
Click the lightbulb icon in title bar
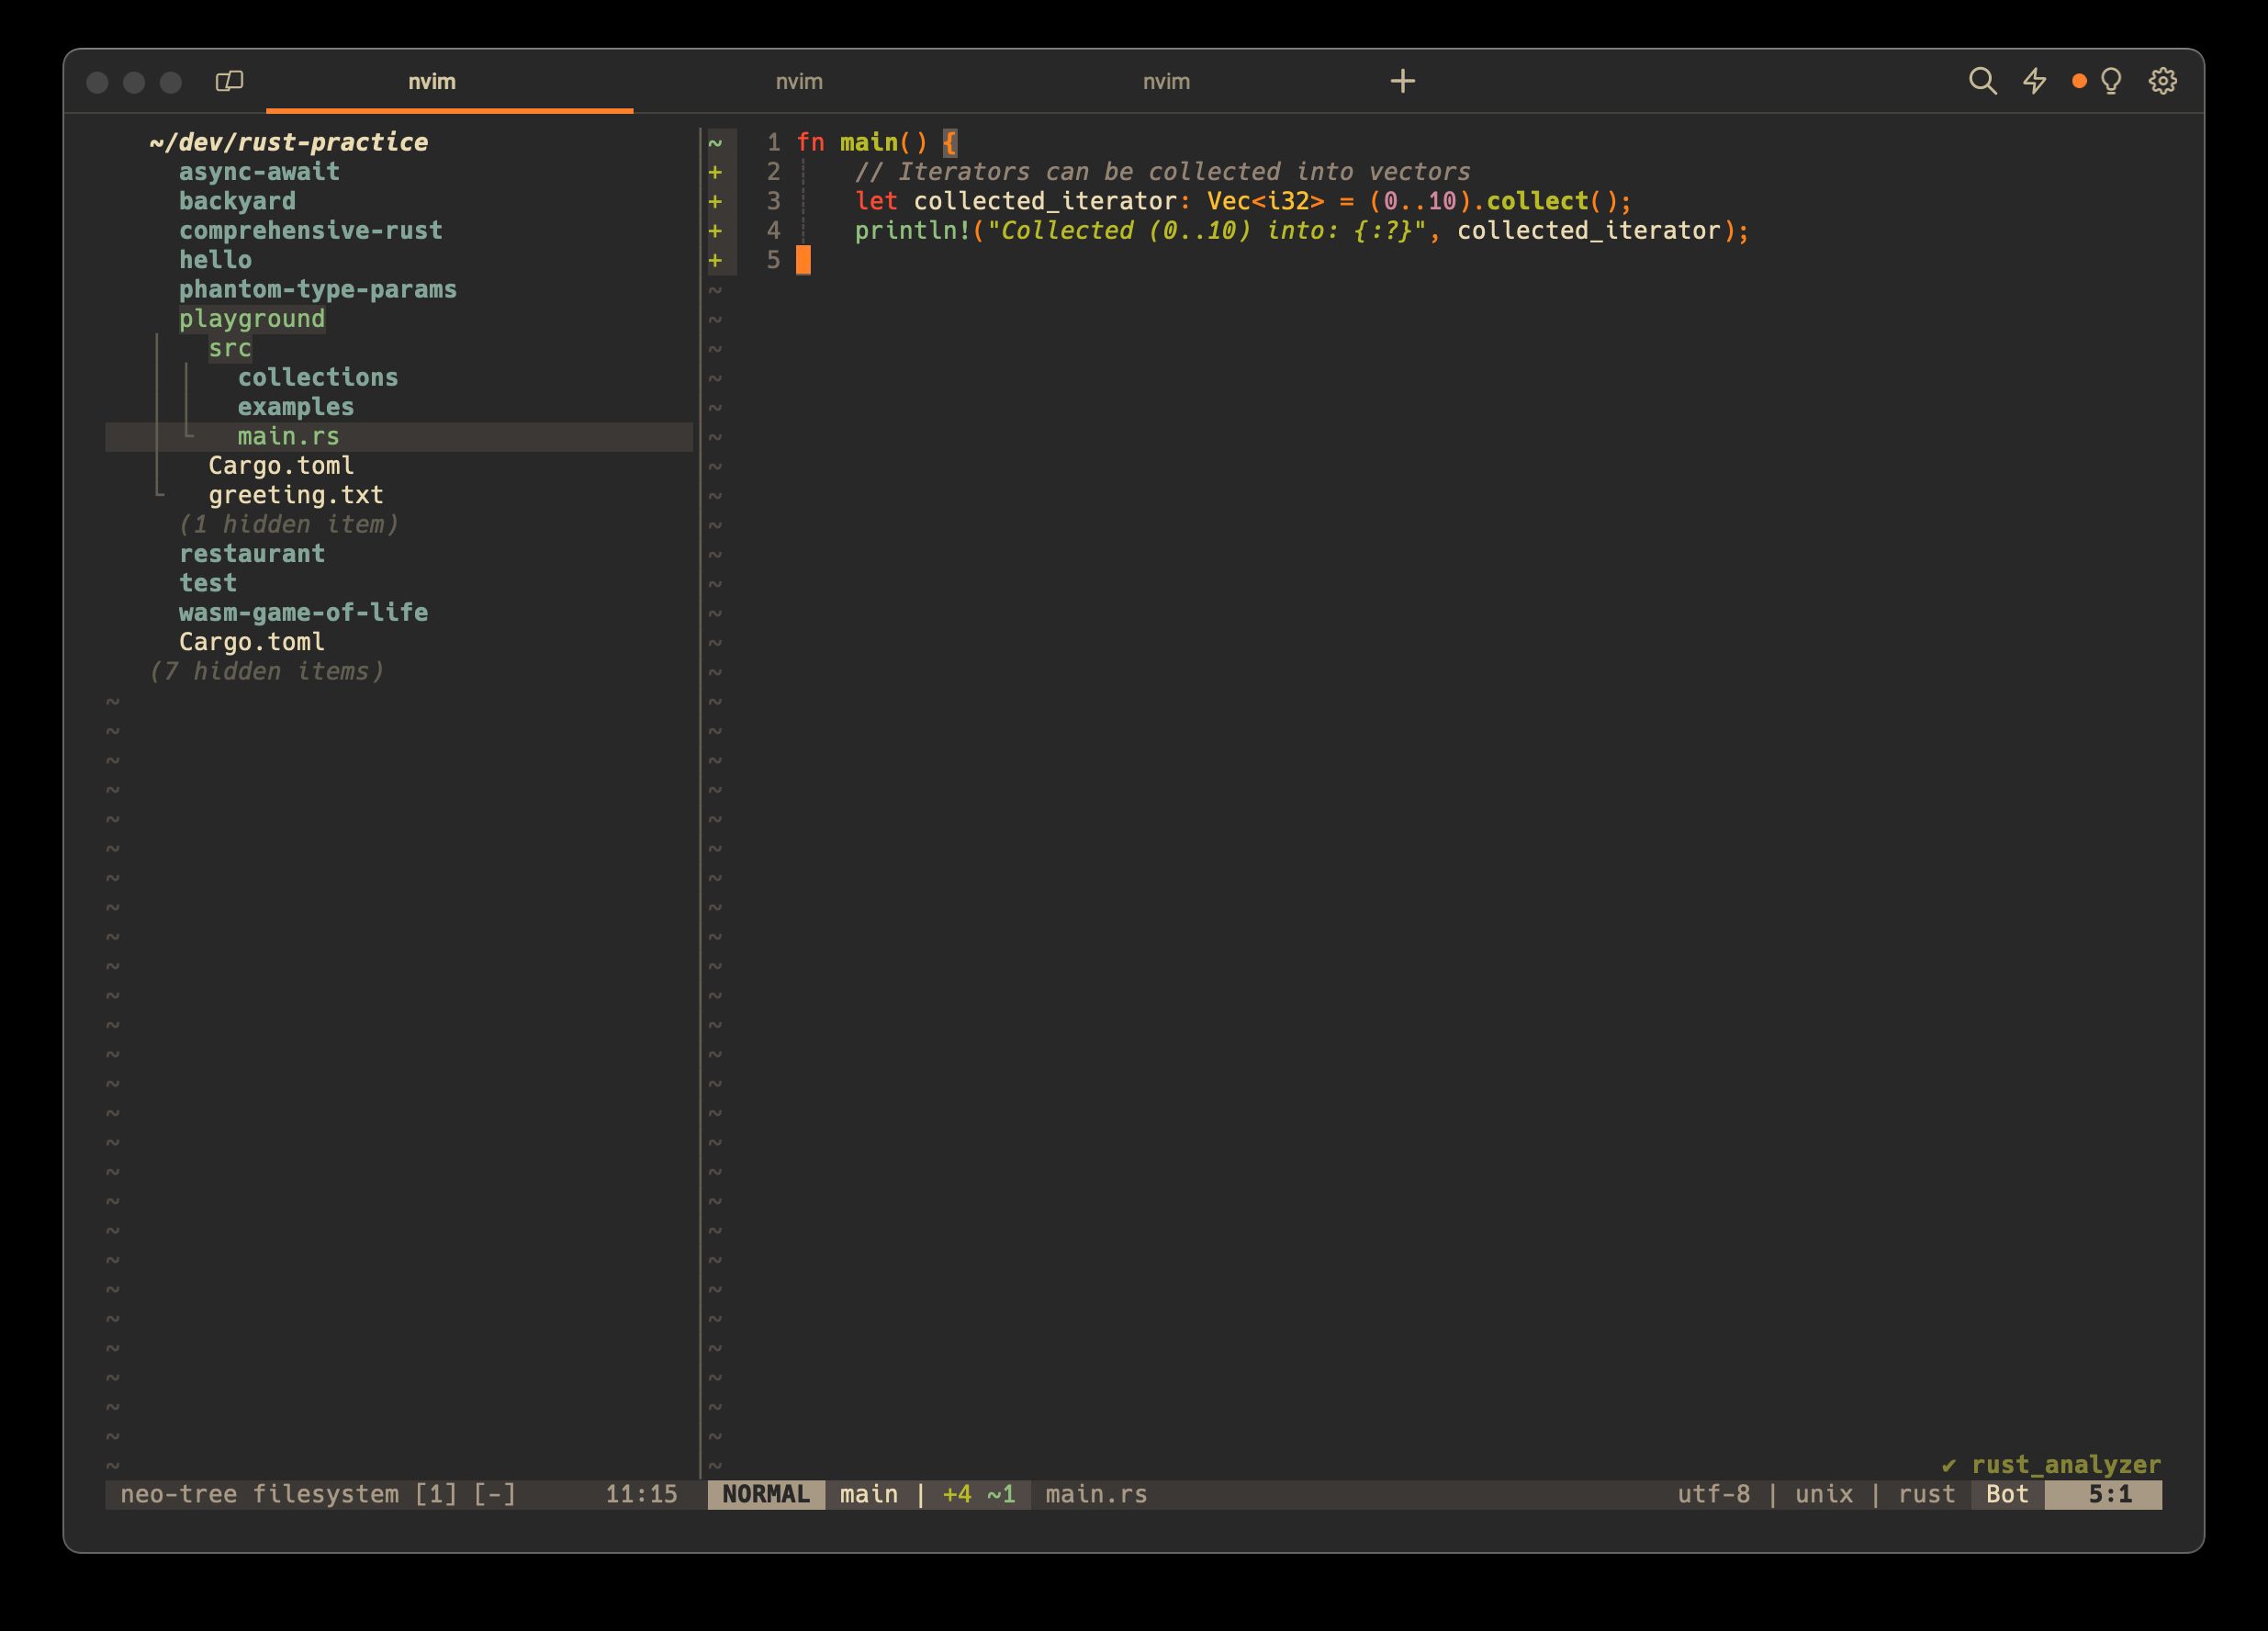(2111, 81)
